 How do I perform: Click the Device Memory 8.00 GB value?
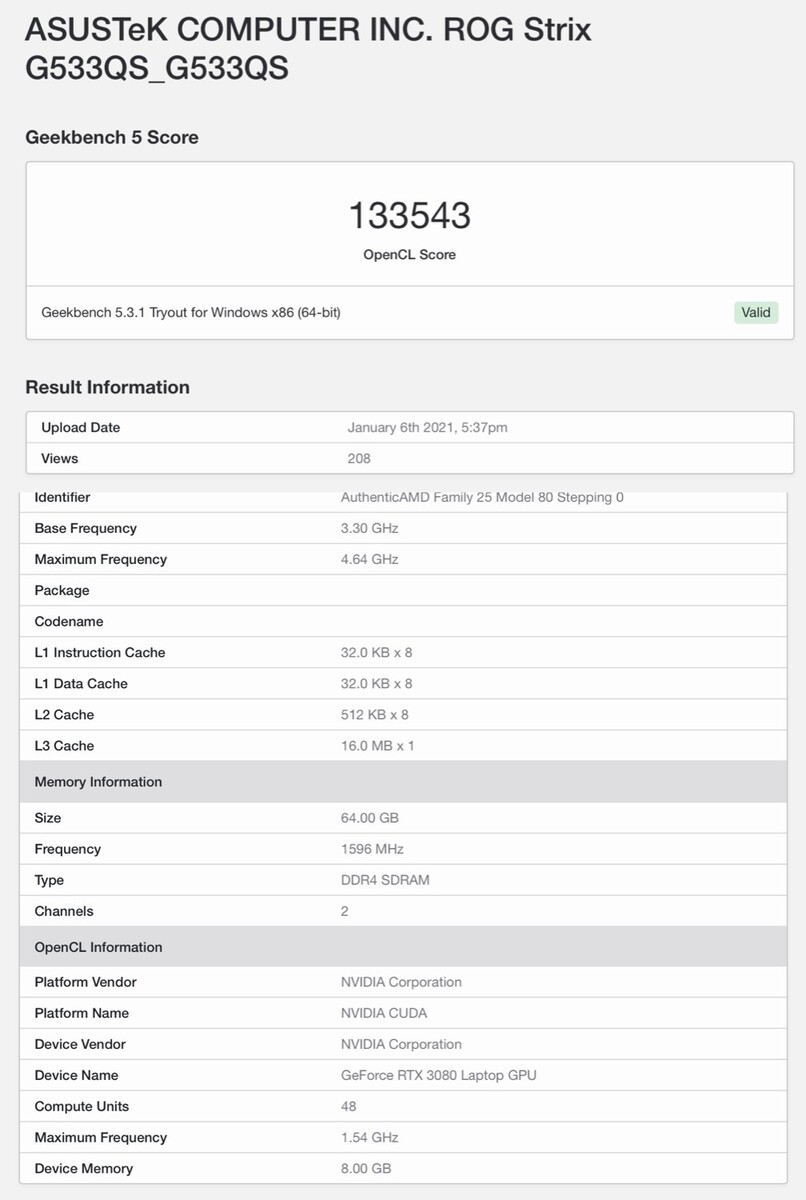366,1168
